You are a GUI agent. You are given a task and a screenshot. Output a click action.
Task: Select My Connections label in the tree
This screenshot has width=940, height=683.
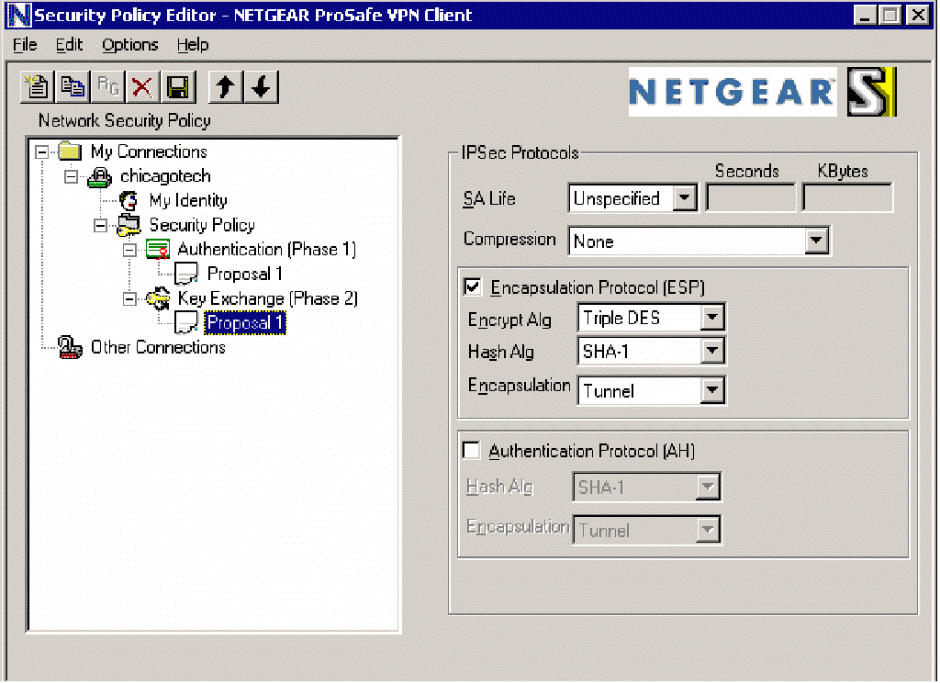point(149,152)
